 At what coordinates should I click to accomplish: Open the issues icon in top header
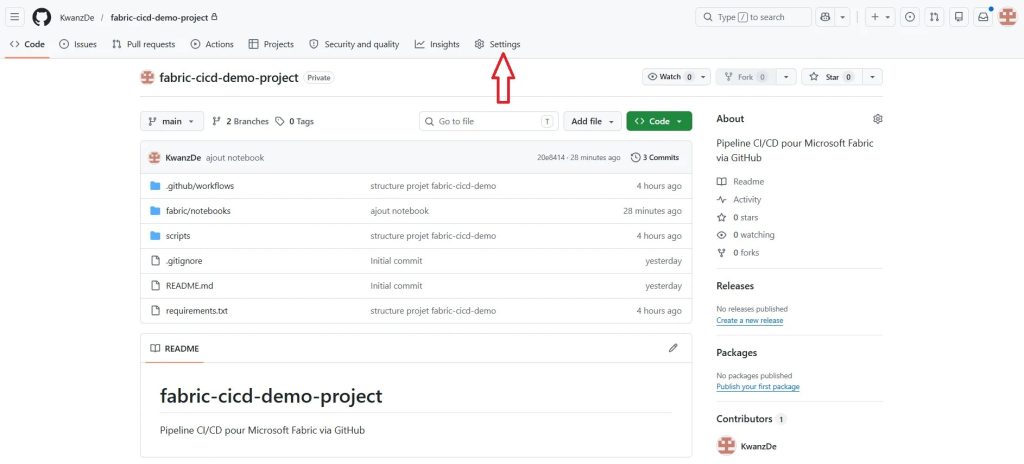point(910,17)
